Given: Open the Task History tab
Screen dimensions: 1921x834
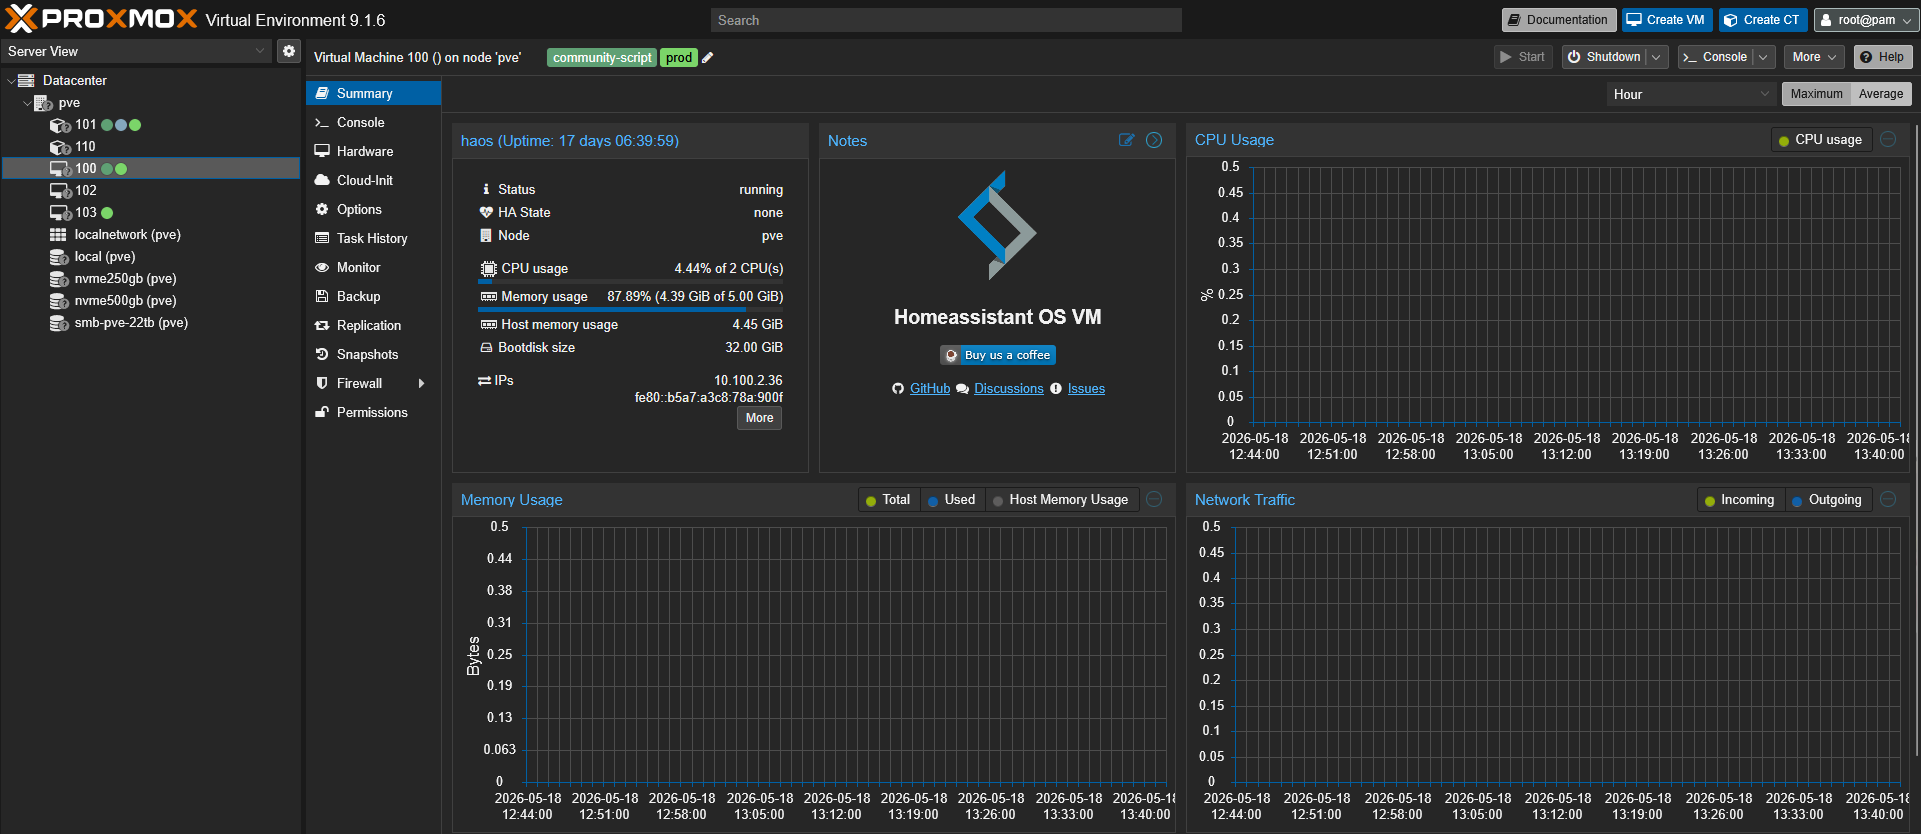Looking at the screenshot, I should click(373, 238).
